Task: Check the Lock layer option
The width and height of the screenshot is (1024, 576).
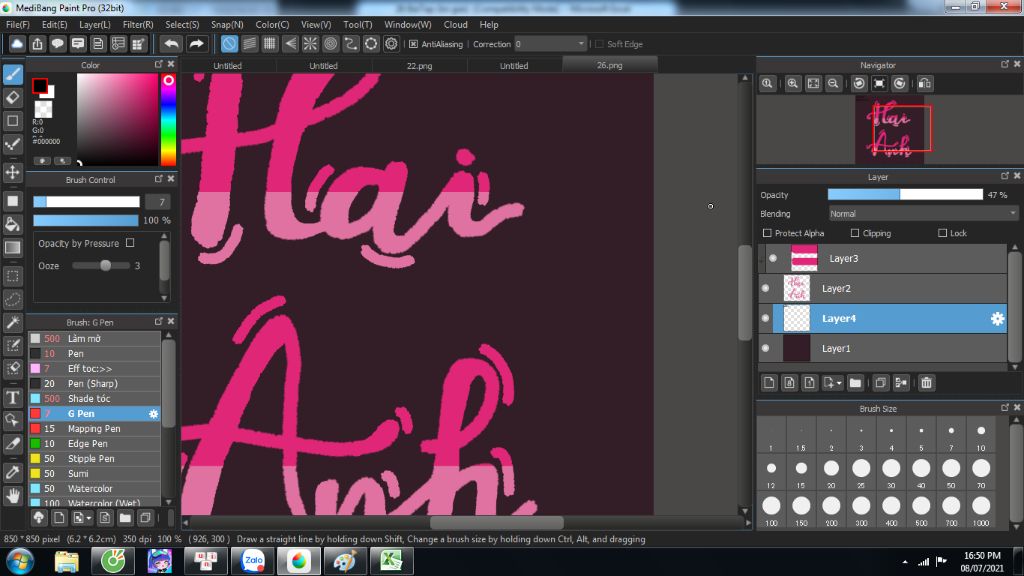Action: pyautogui.click(x=942, y=233)
